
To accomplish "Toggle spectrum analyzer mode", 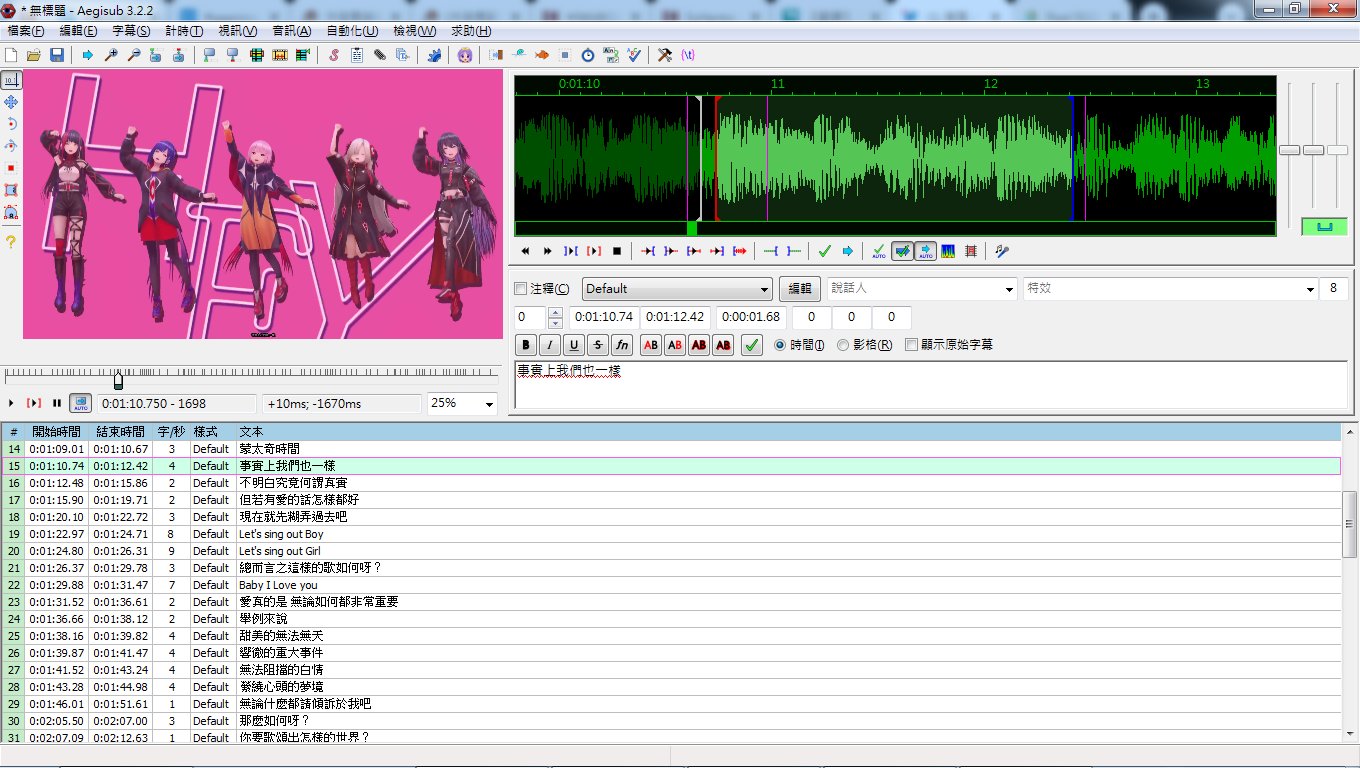I will 948,251.
